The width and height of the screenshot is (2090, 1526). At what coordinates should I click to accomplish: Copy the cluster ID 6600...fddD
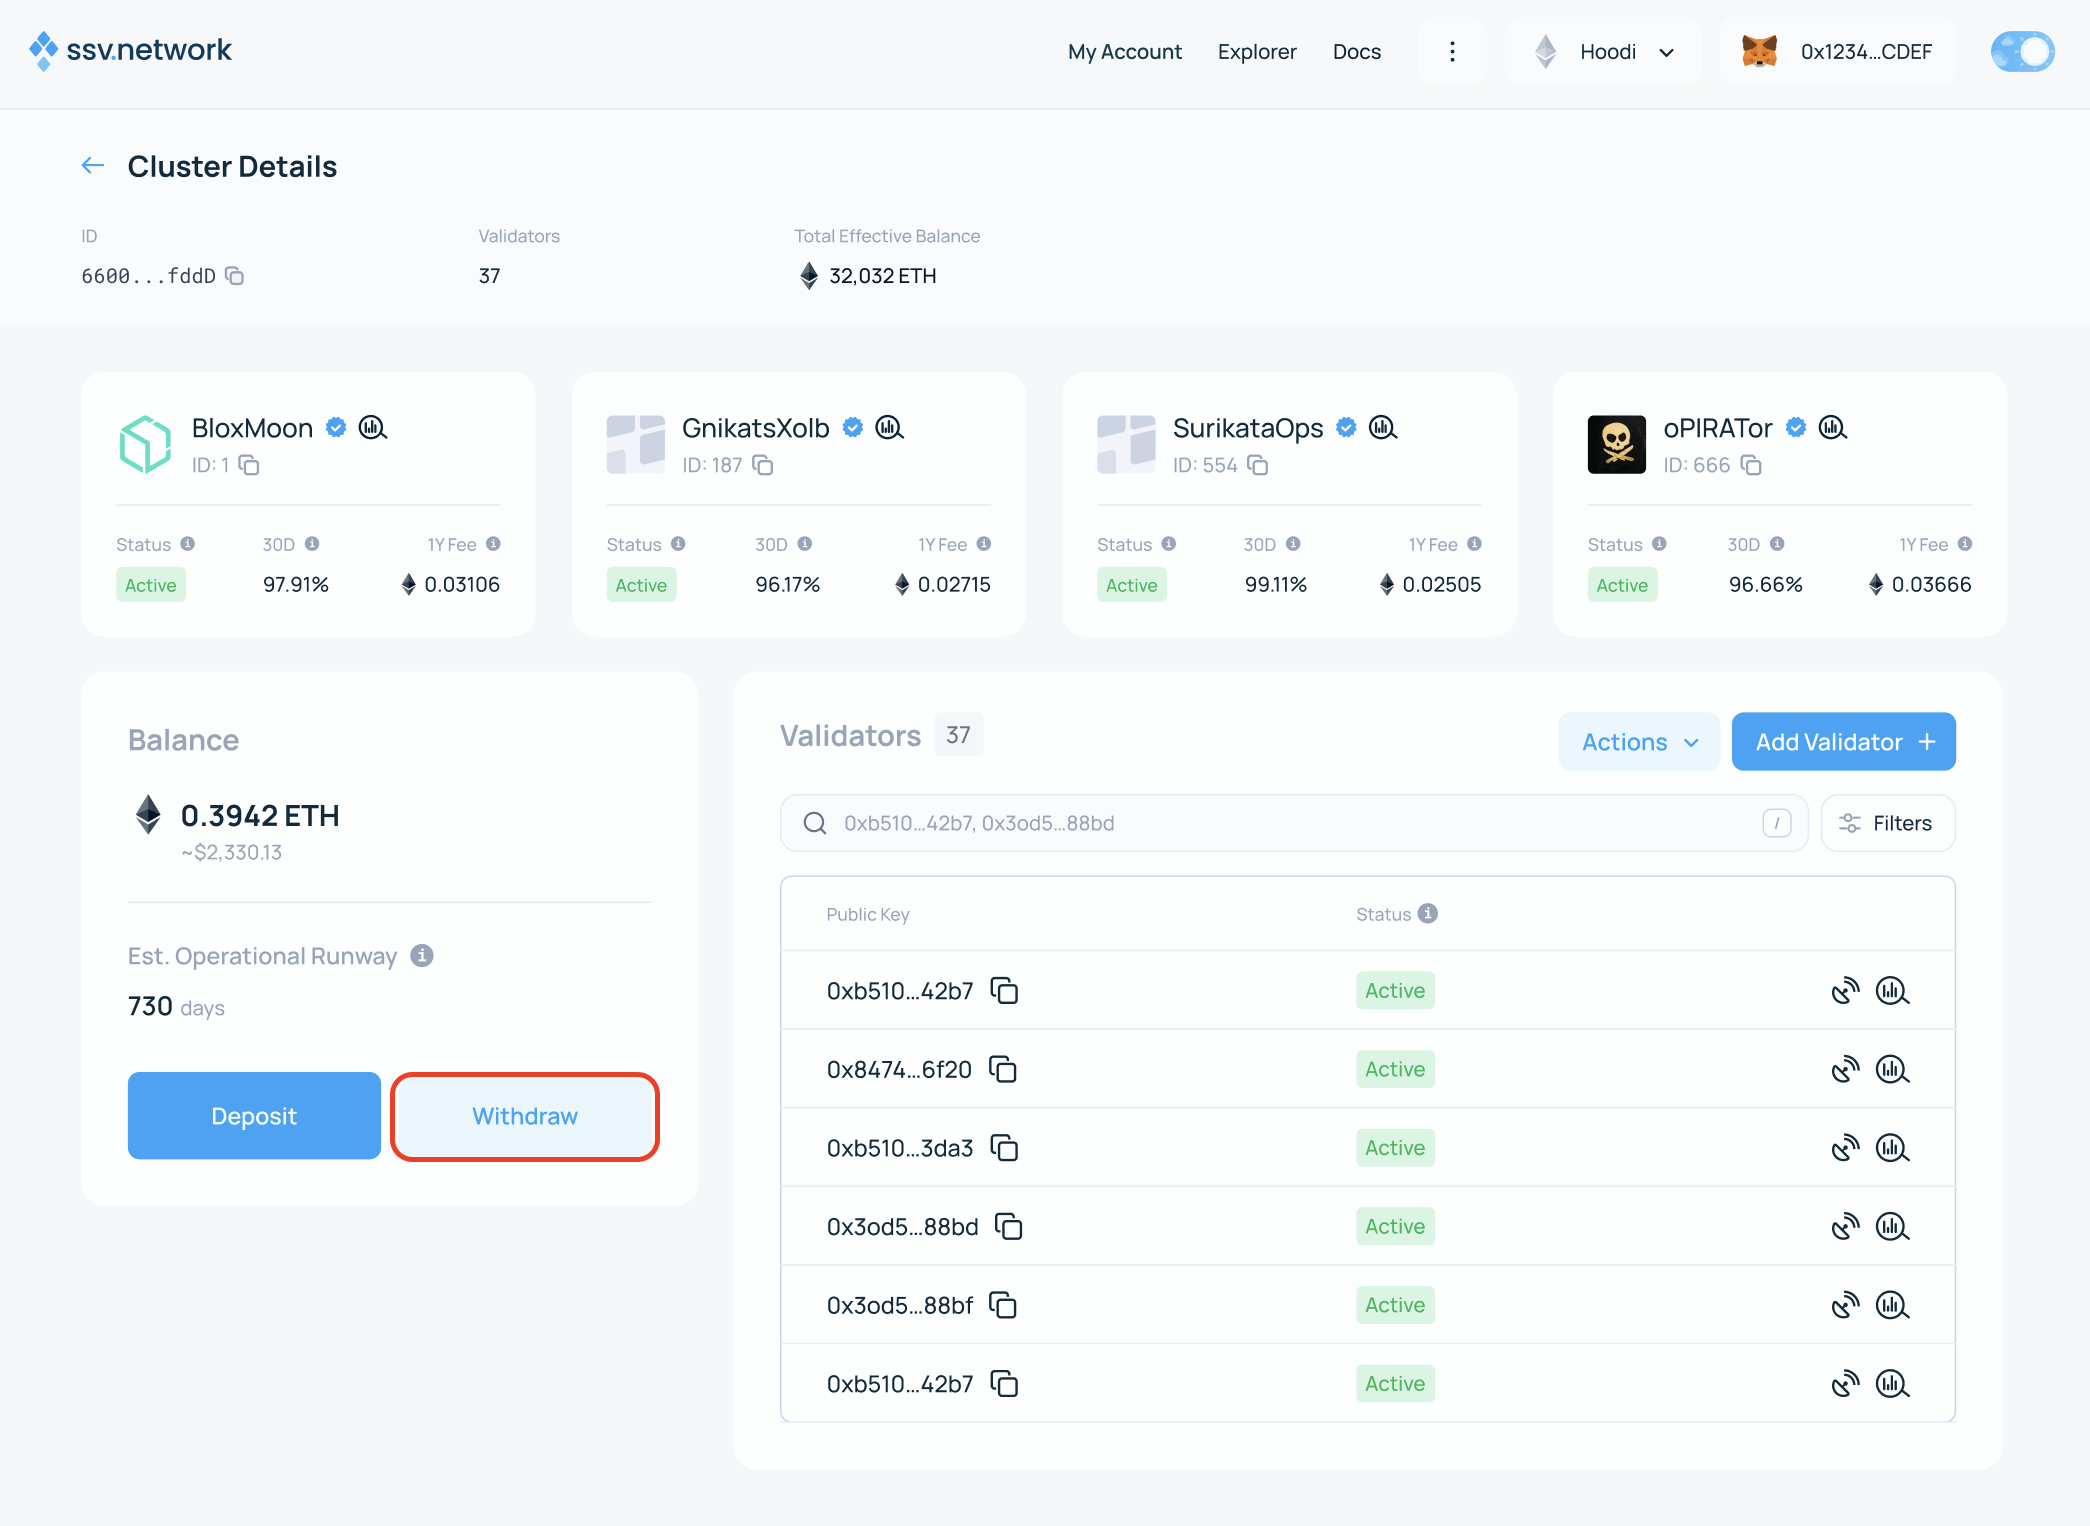(x=235, y=276)
